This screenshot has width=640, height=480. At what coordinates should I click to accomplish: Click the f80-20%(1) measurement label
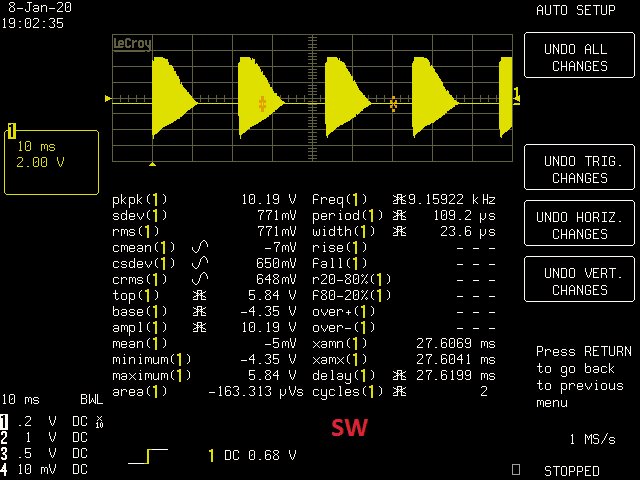351,295
